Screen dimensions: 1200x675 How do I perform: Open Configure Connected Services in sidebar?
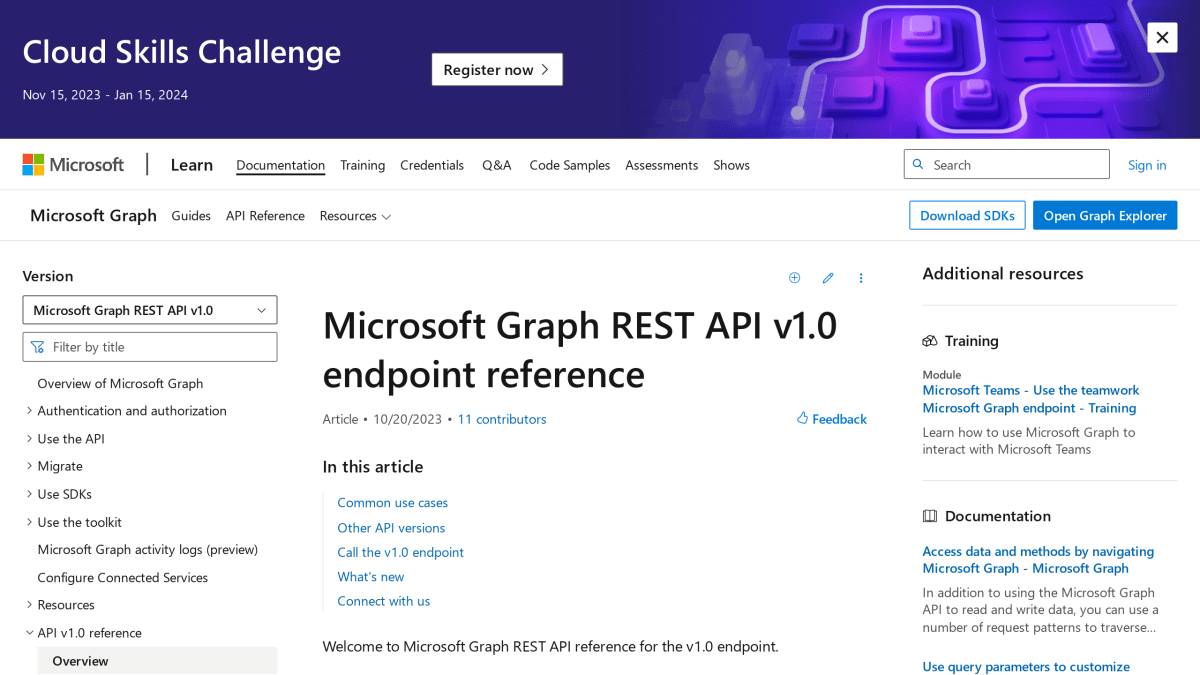click(122, 577)
